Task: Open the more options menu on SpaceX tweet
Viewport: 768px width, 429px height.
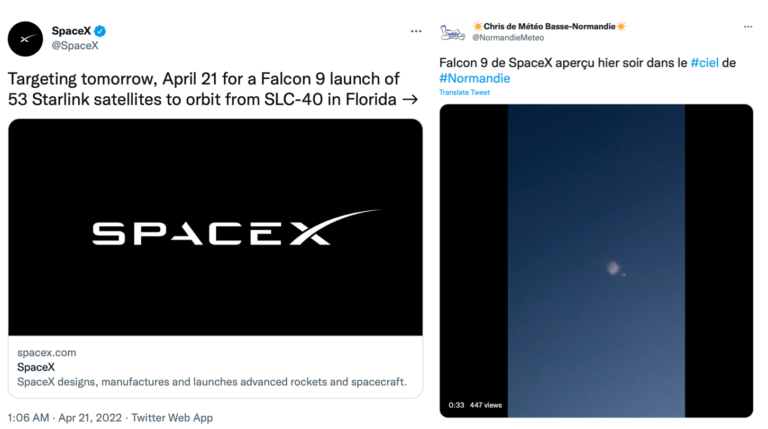Action: 416,31
